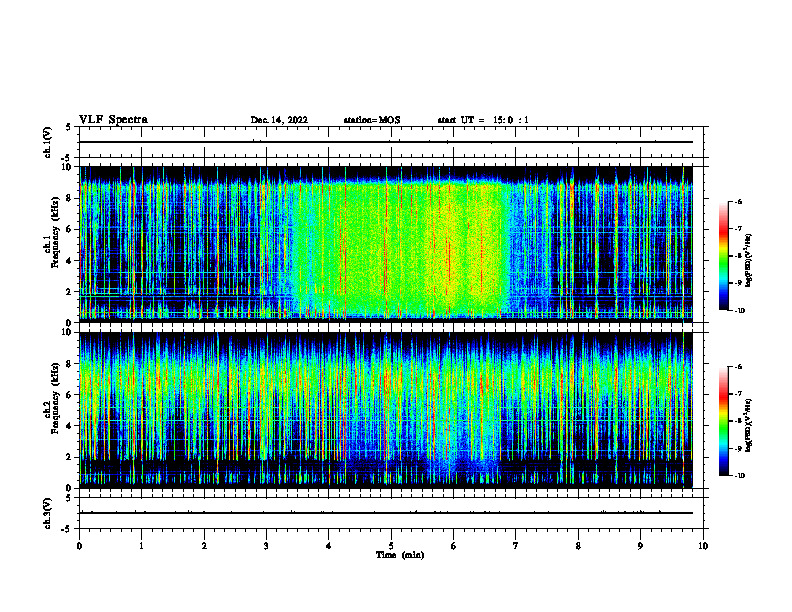
Task: Select the "-5" tick on ch.1(V) axis
Action: point(67,158)
